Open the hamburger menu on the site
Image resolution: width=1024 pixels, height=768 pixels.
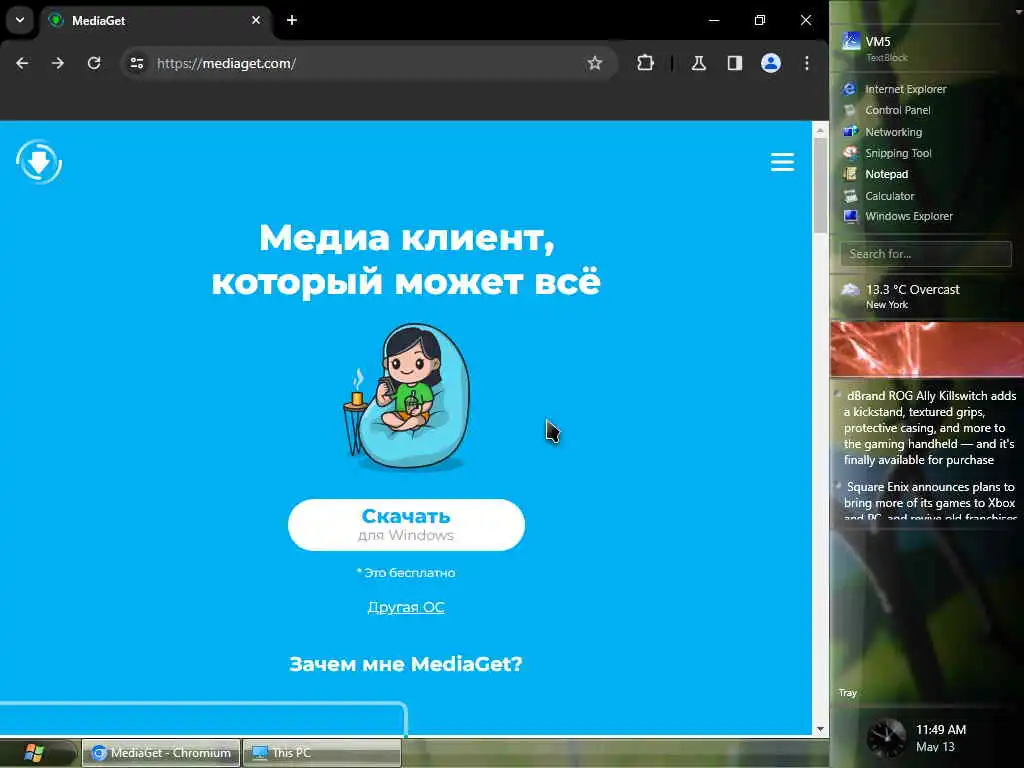point(782,162)
